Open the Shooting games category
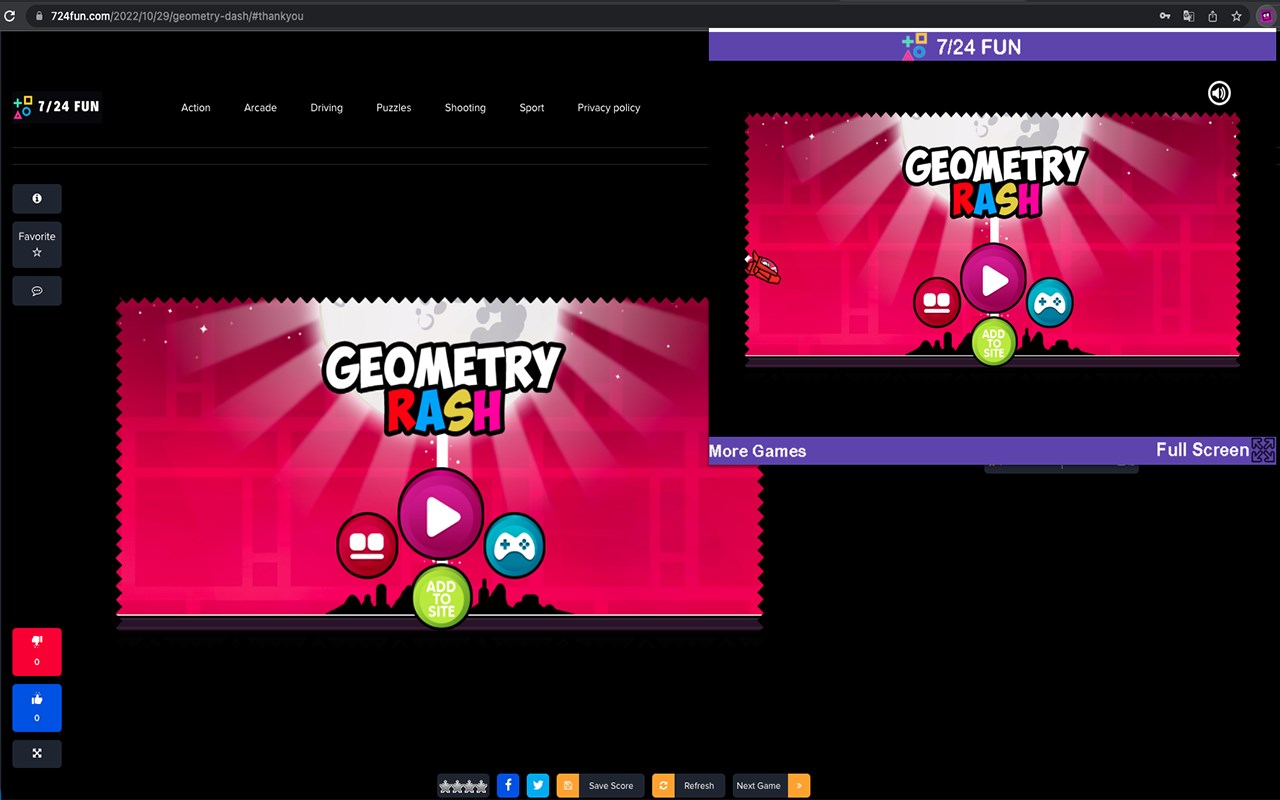The height and width of the screenshot is (800, 1280). [x=465, y=108]
